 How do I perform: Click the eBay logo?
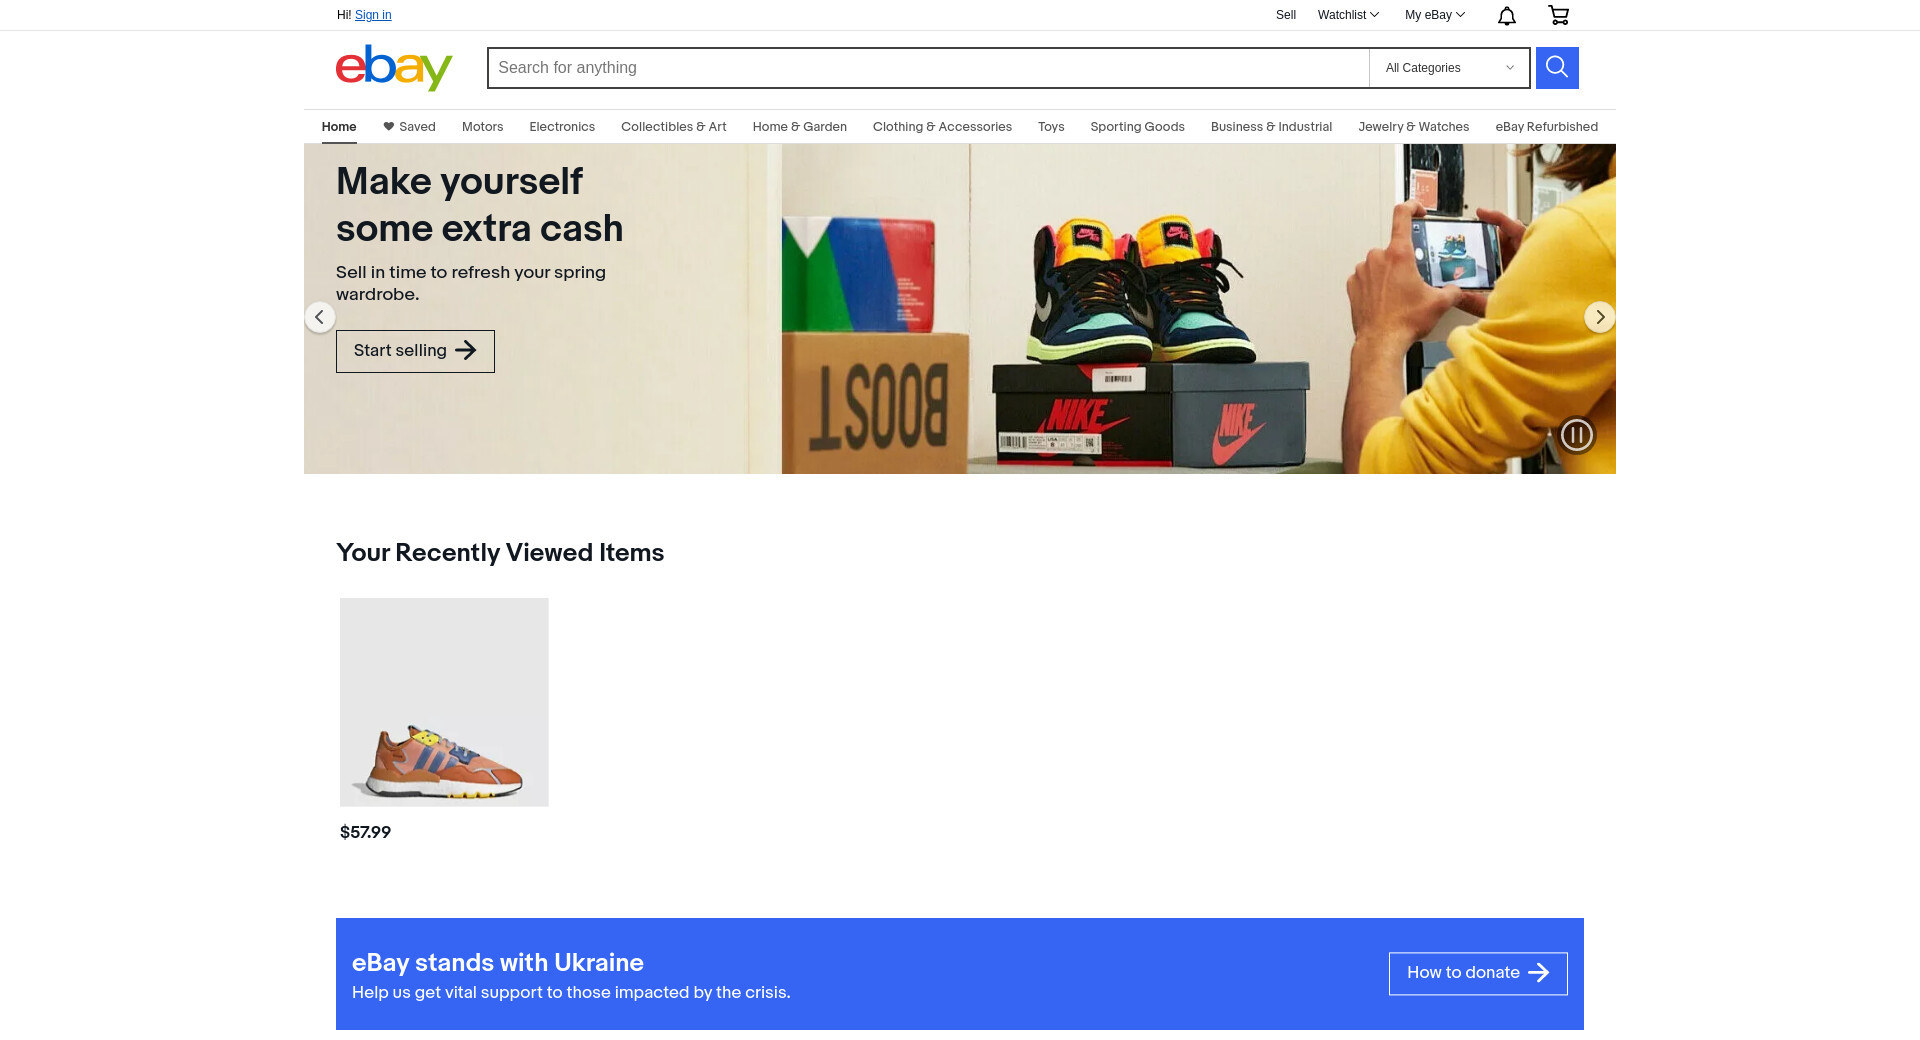tap(394, 68)
